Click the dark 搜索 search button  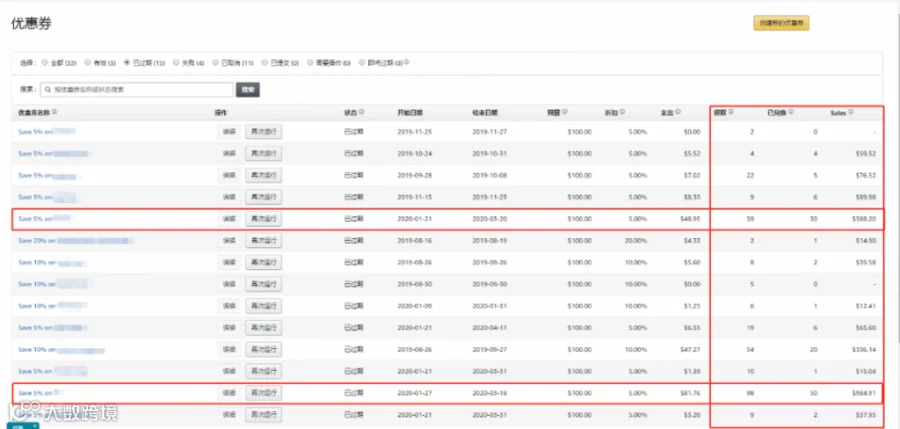248,90
